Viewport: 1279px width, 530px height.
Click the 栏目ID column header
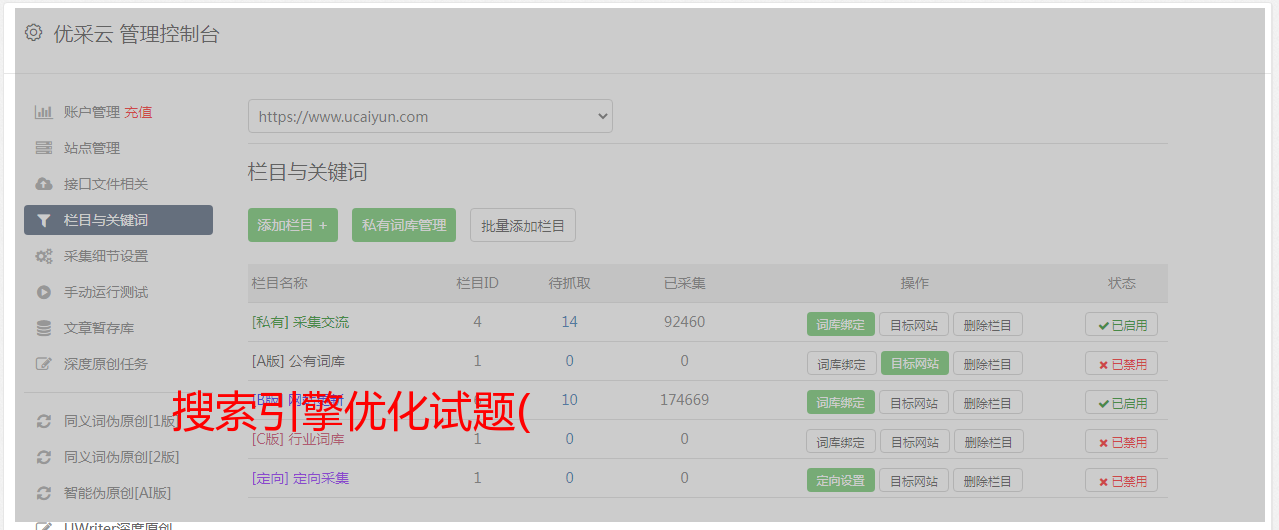pyautogui.click(x=477, y=283)
